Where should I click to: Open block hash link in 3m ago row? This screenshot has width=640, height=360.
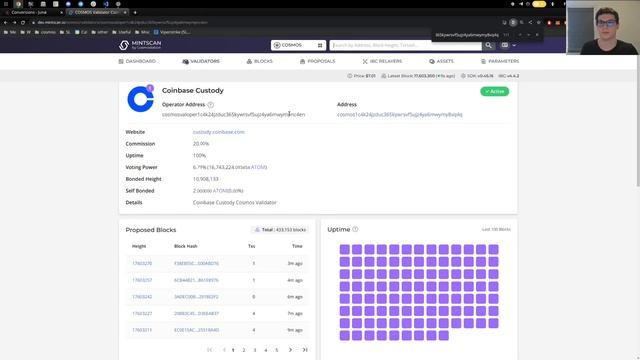point(196,264)
